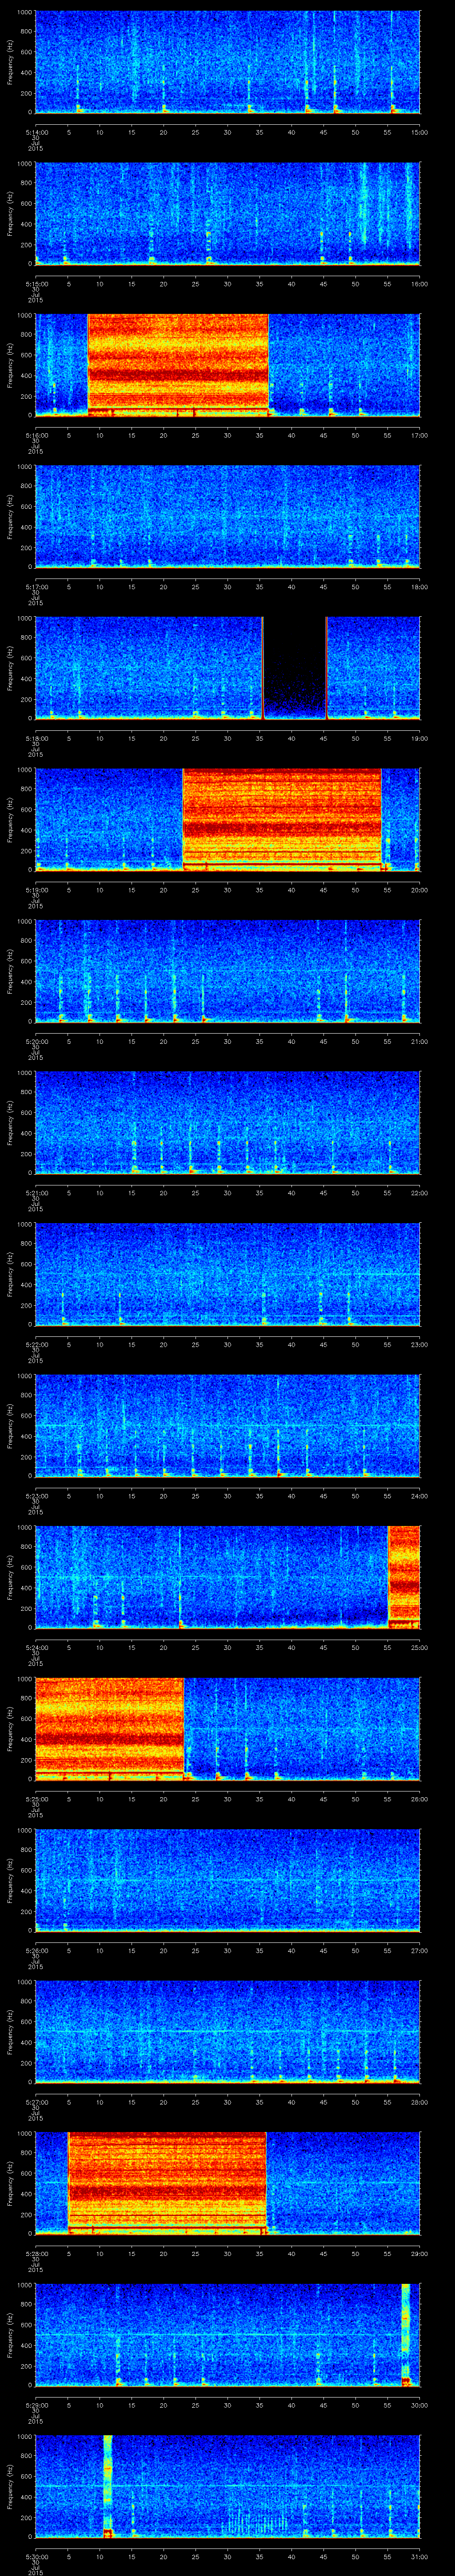This screenshot has height=2576, width=455.
Task: Click the red broadband noise block in the 5:19:00 panel
Action: 282,819
